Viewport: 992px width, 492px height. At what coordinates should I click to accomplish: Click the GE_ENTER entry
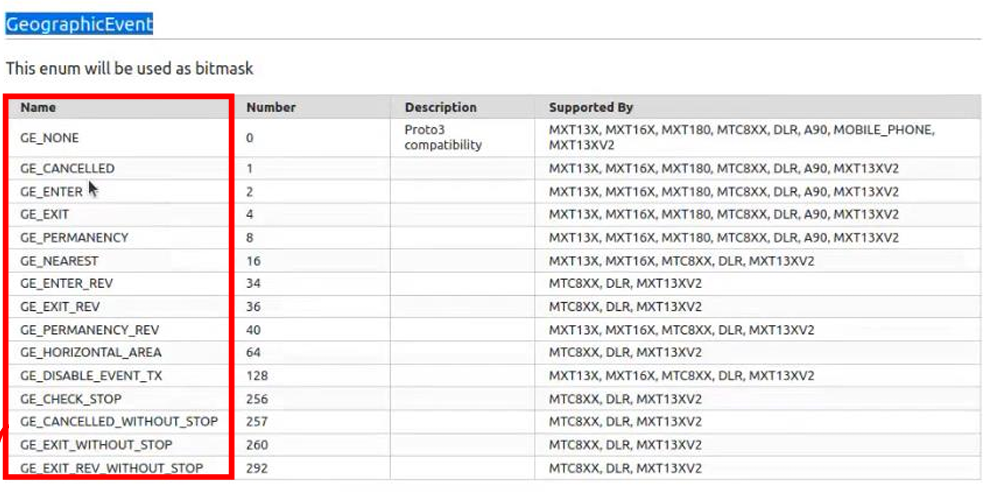click(x=51, y=192)
